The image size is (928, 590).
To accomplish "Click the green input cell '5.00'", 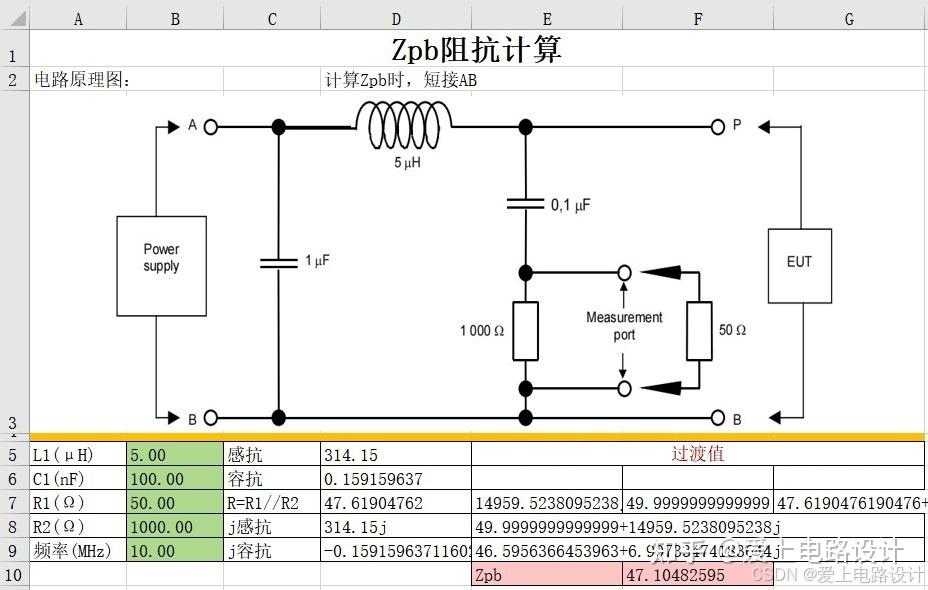I will [x=175, y=454].
